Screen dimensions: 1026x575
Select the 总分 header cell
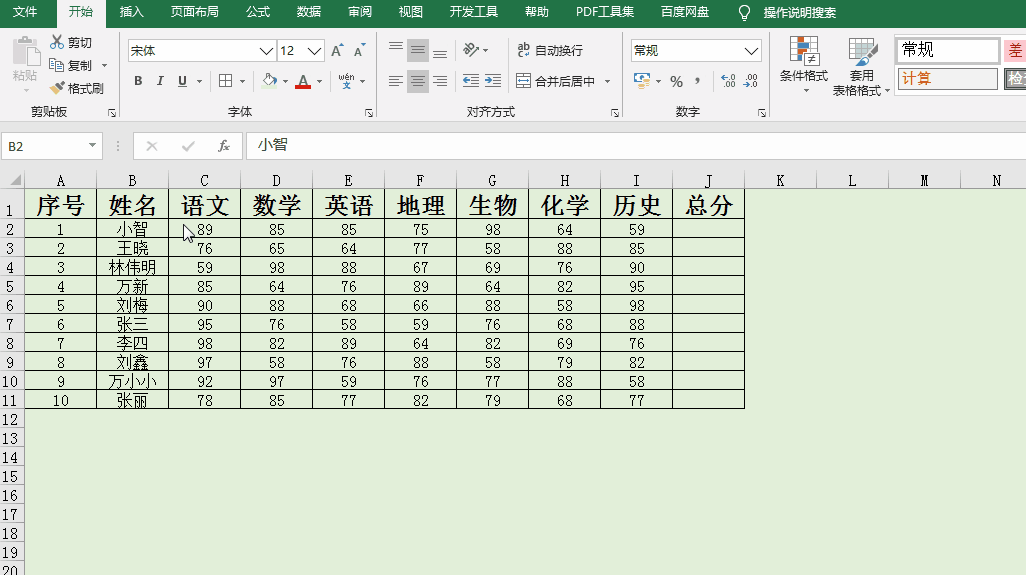(709, 205)
